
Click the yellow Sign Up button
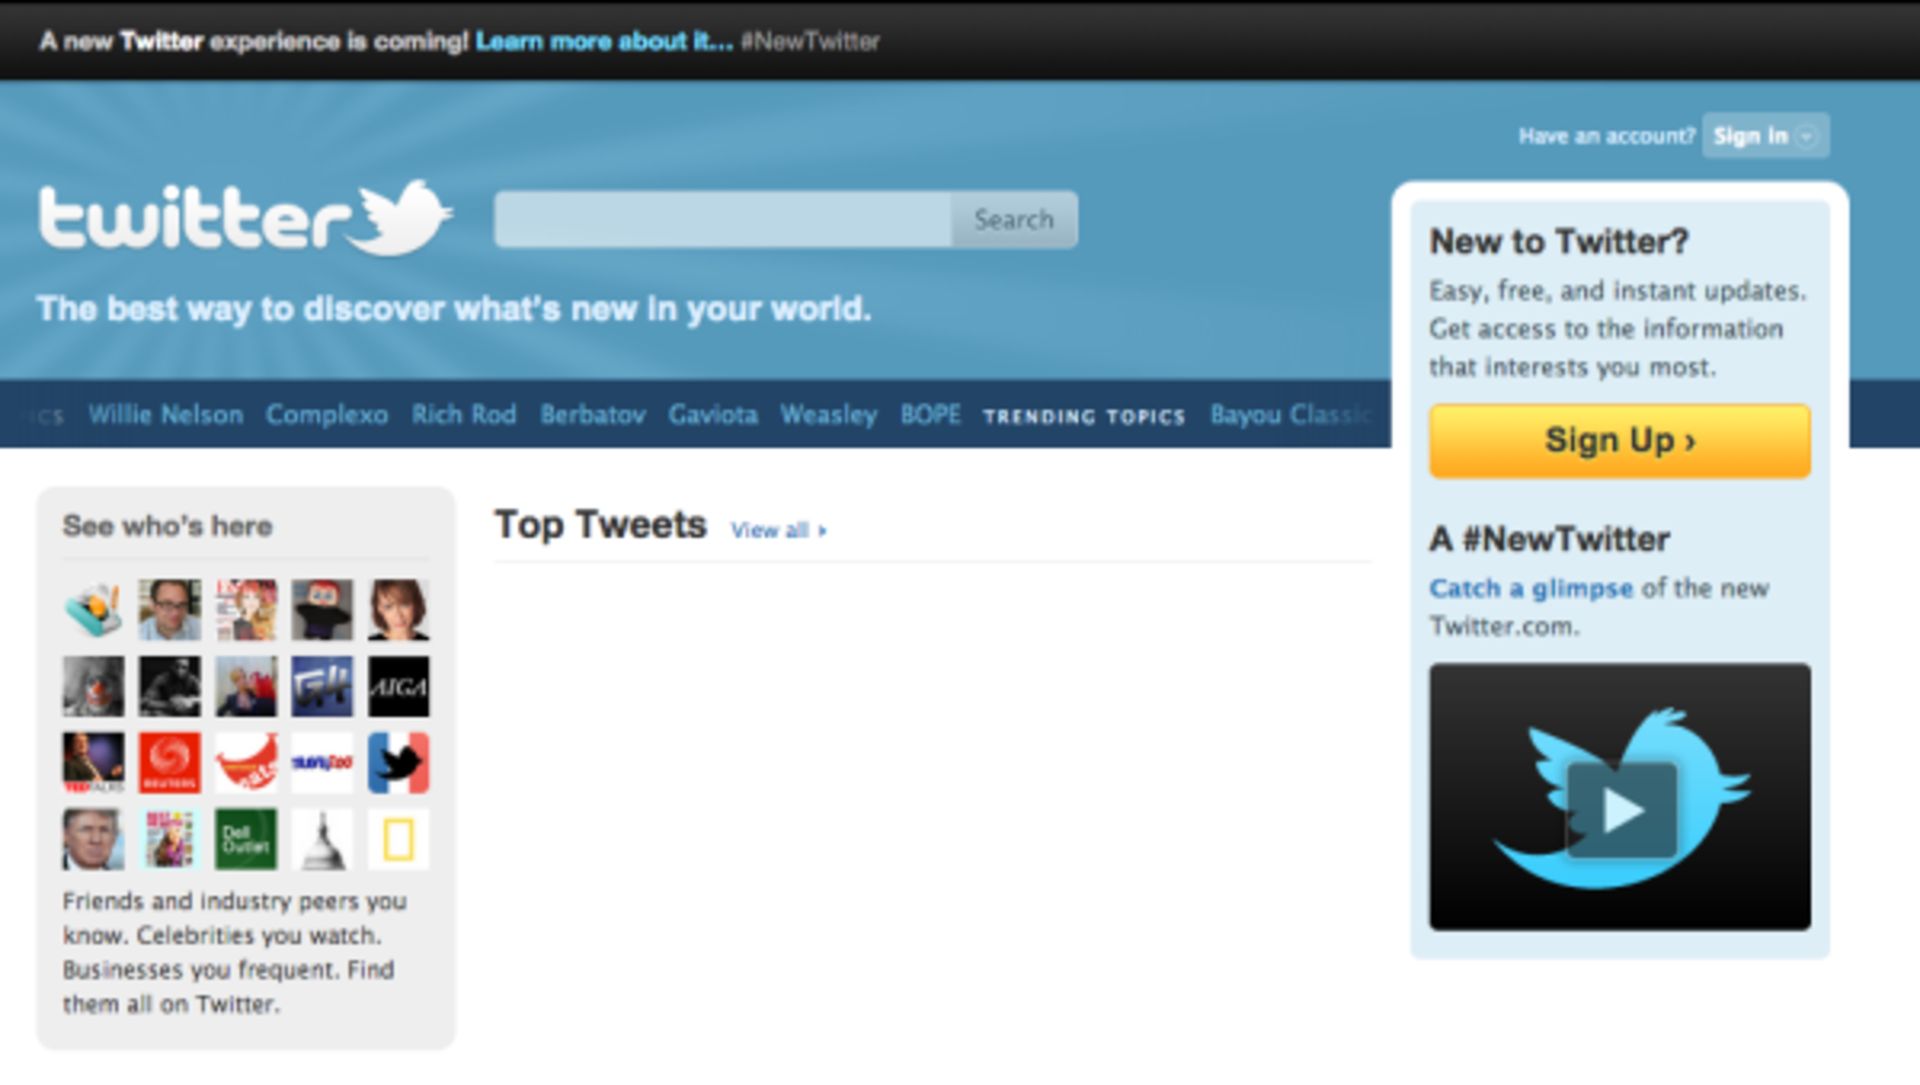[1620, 440]
